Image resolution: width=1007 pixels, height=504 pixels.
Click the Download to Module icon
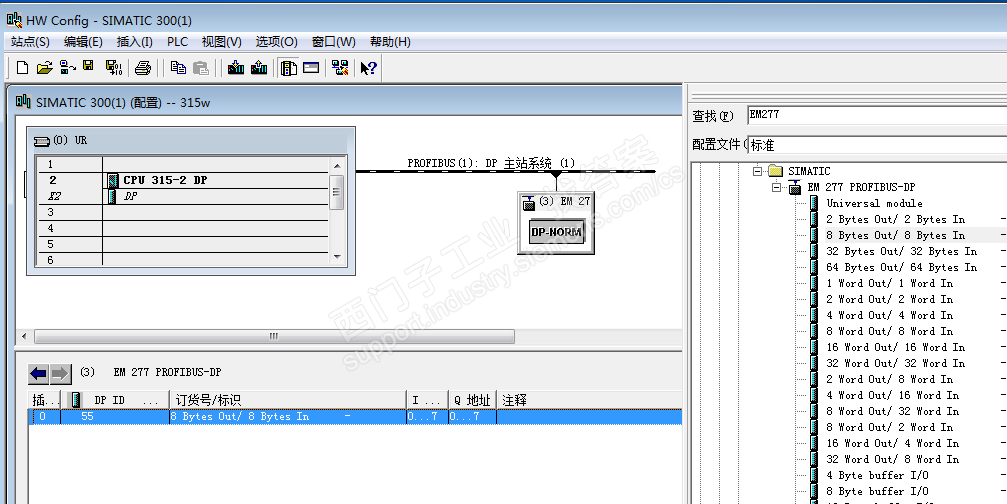tap(236, 68)
